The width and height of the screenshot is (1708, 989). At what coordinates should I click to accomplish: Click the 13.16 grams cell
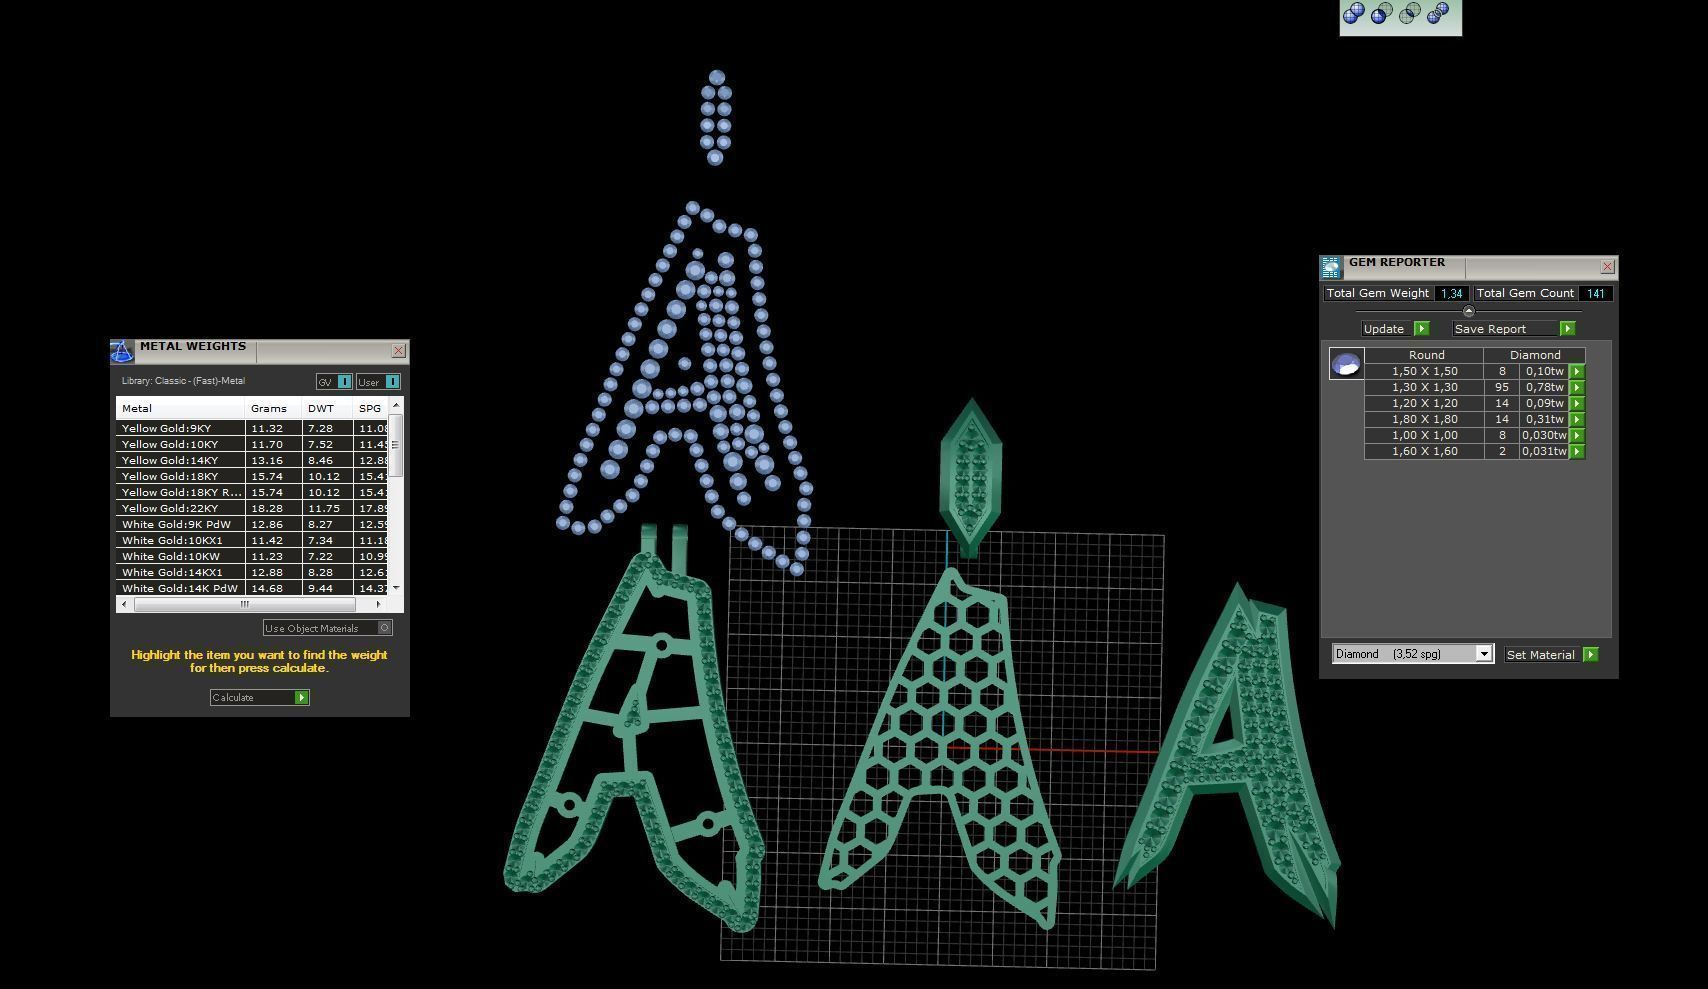point(273,460)
